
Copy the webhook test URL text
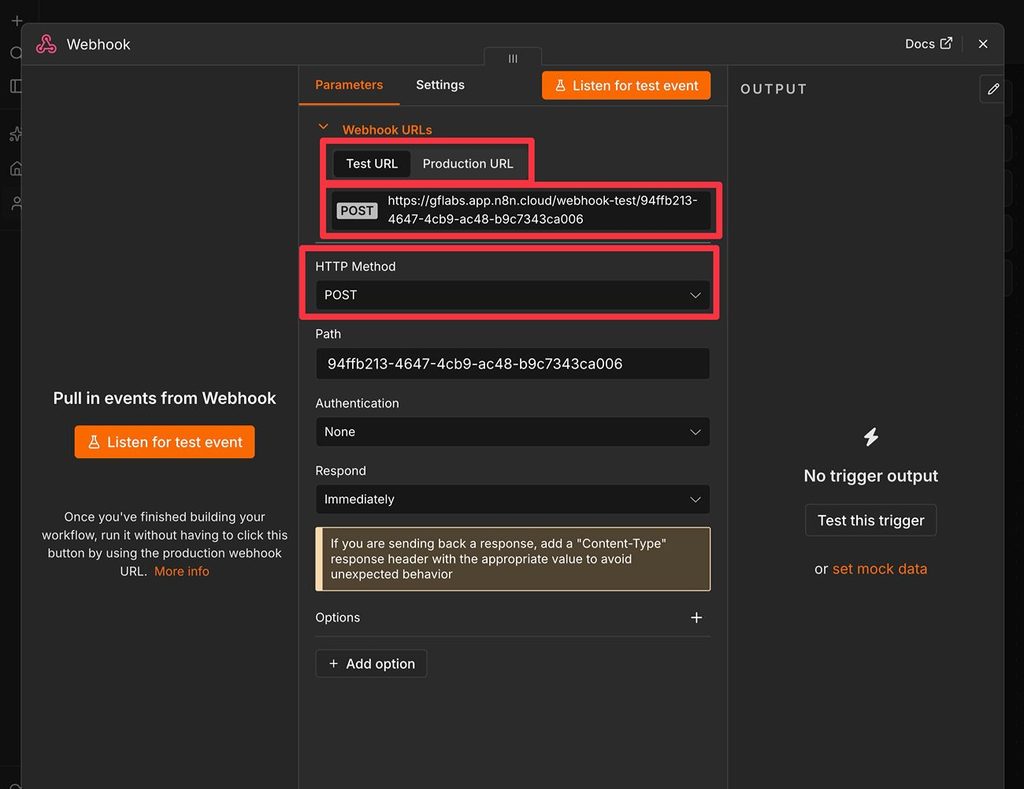pyautogui.click(x=542, y=210)
